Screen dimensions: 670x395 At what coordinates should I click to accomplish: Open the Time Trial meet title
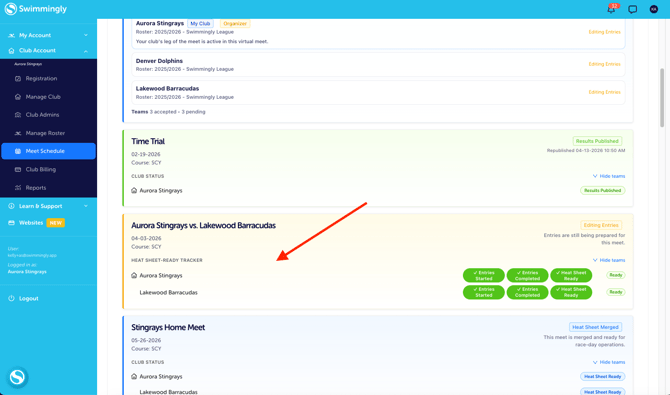pos(148,141)
